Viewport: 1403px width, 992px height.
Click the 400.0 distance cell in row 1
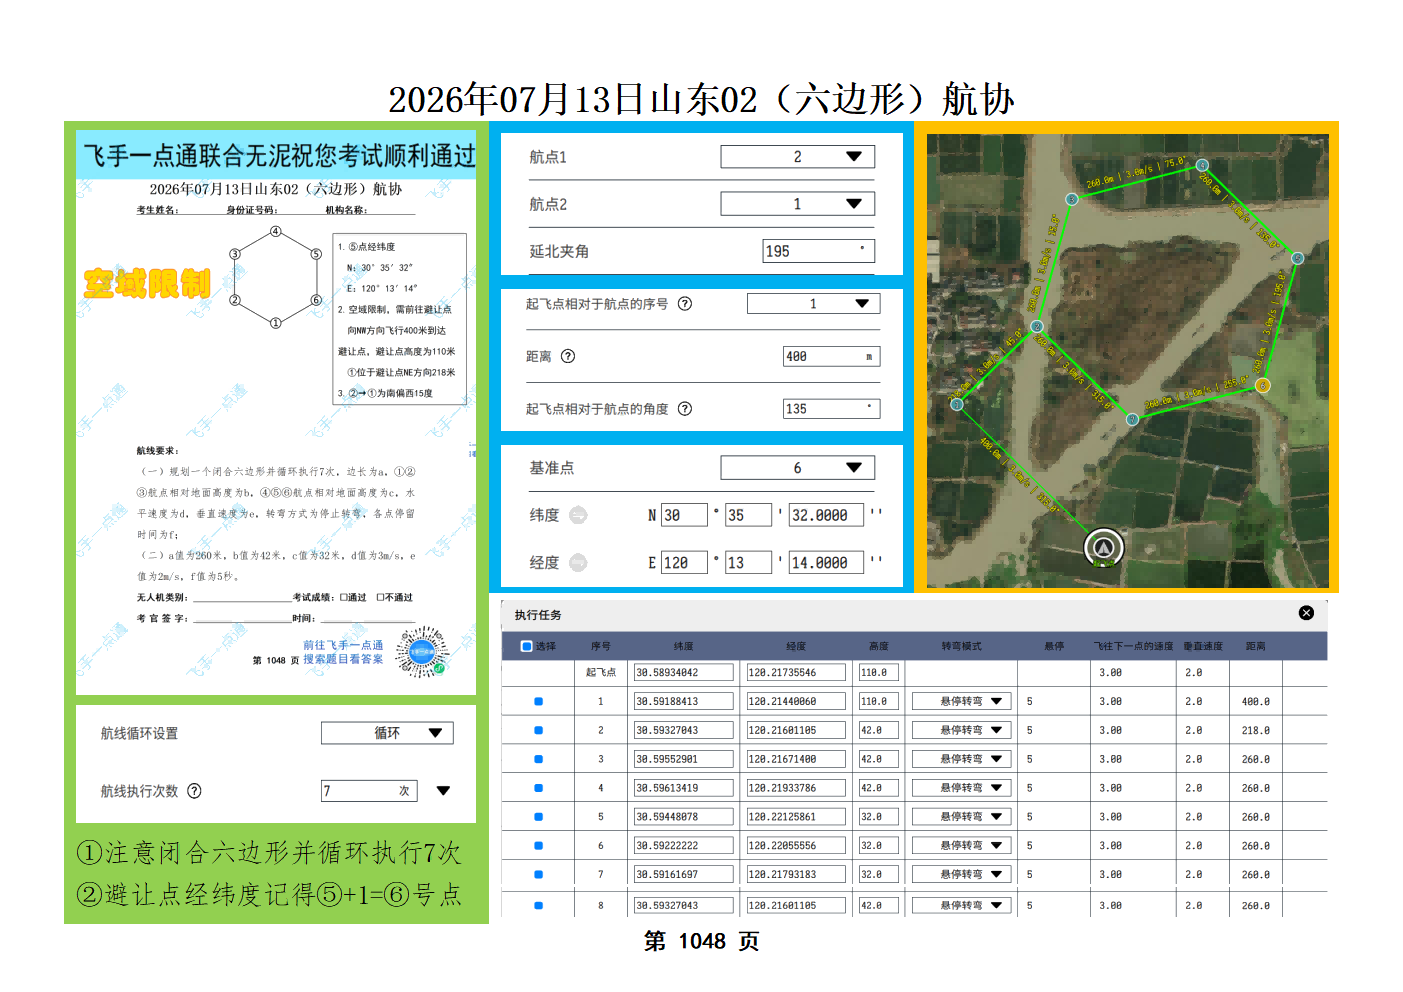(1256, 702)
